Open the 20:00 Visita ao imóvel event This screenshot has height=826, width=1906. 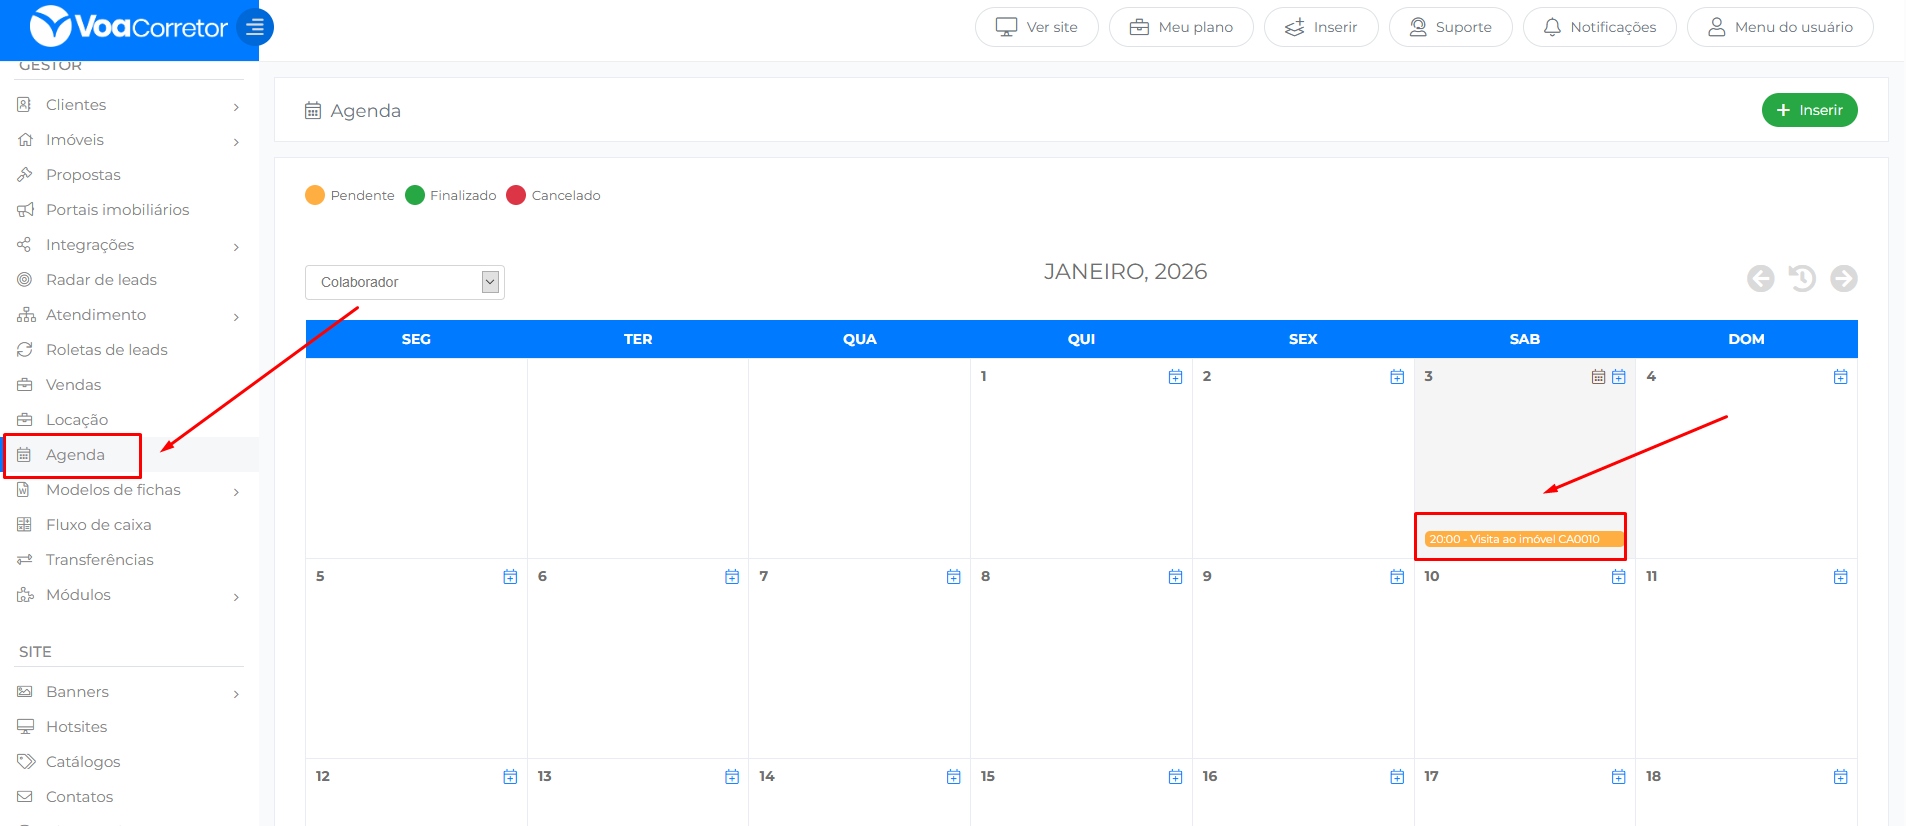(1520, 539)
